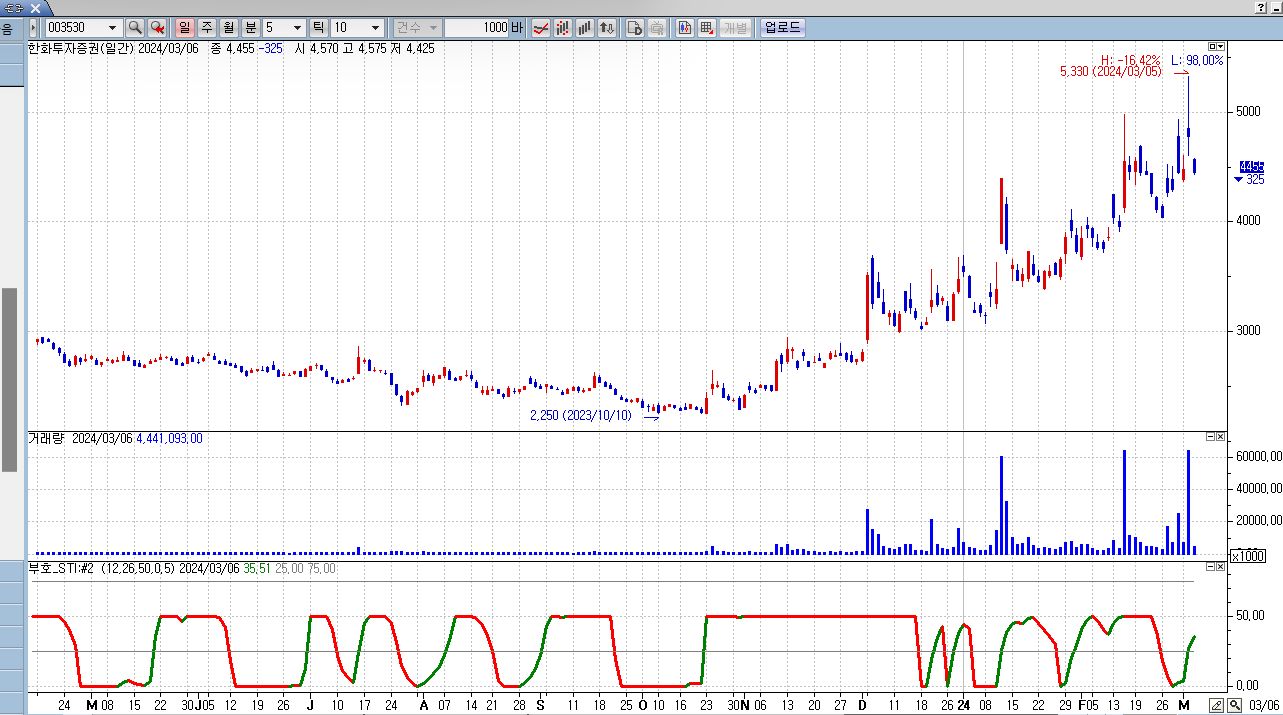Click the bar count field showing 1000
Screen dimensions: 1283x715
click(x=478, y=28)
